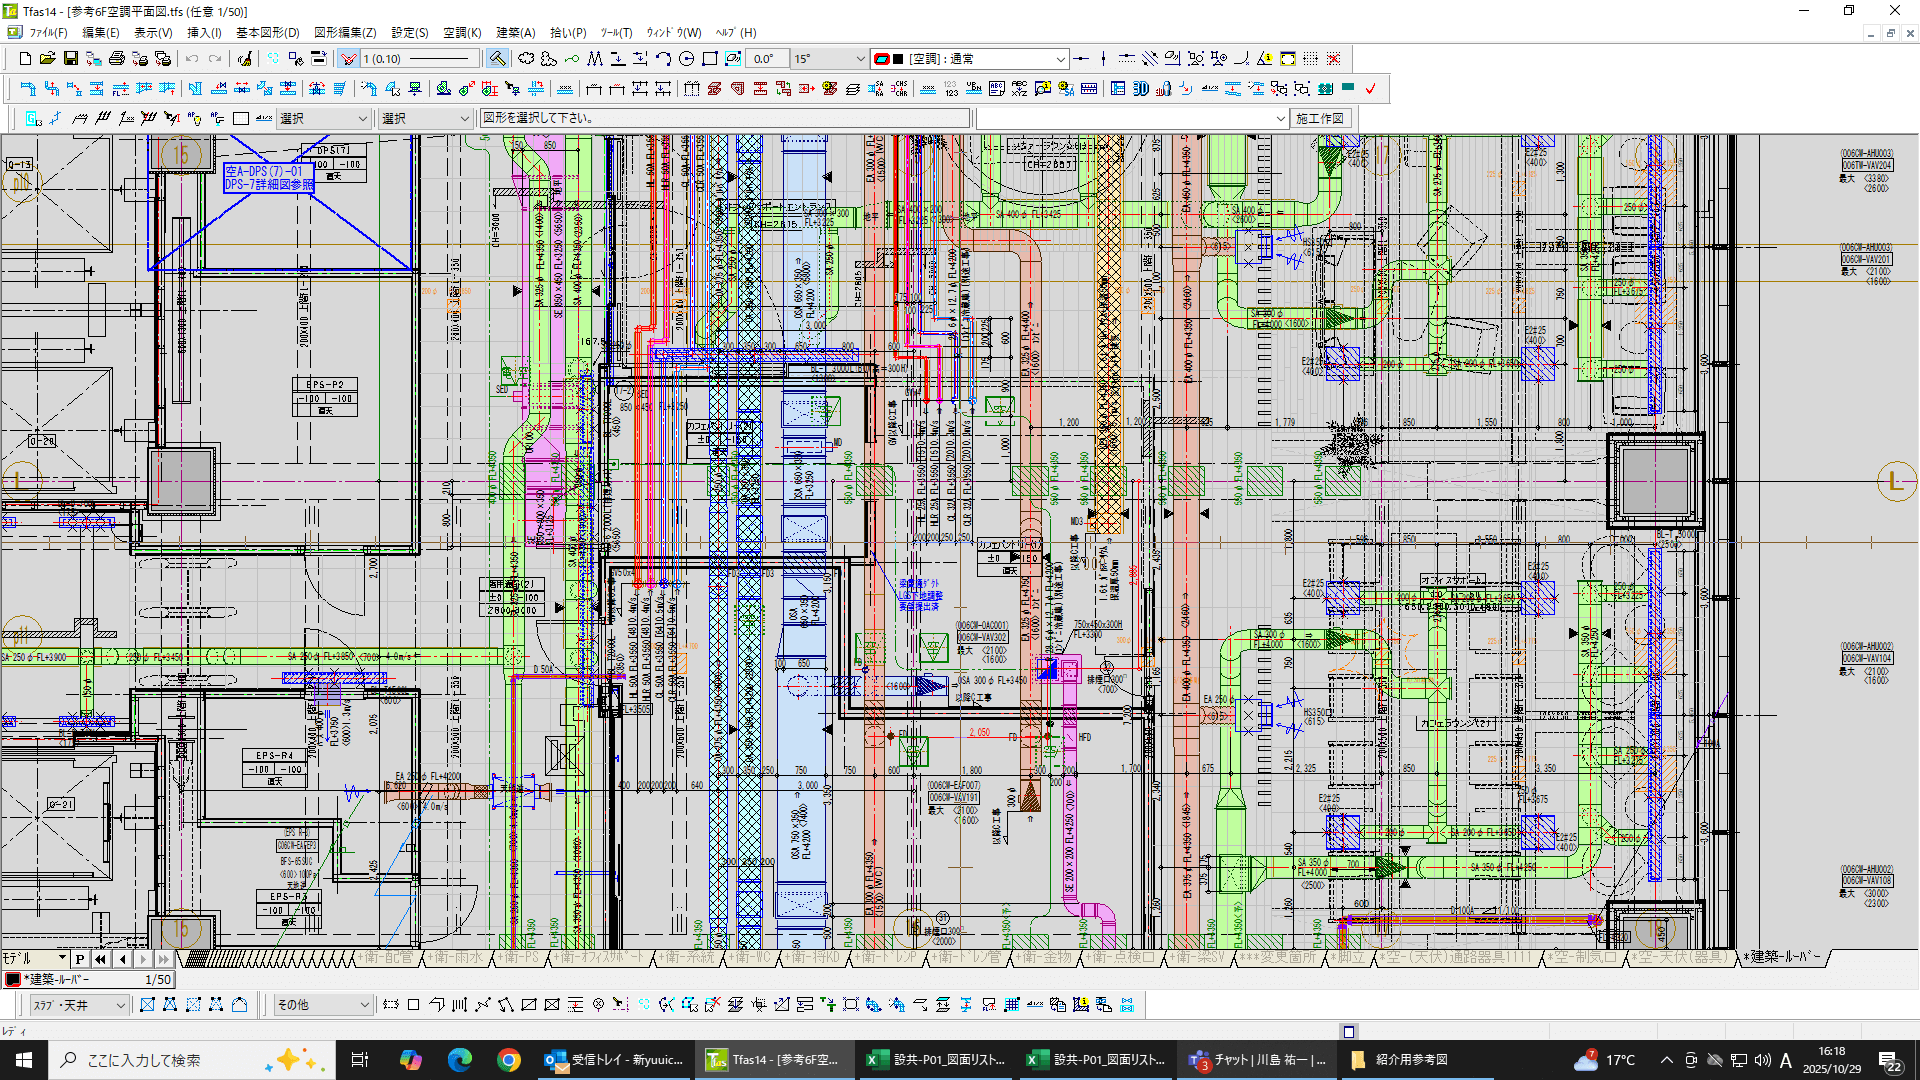This screenshot has height=1080, width=1920.
Task: Switch to the +衛-雨水 sheet tab
Action: tap(455, 957)
